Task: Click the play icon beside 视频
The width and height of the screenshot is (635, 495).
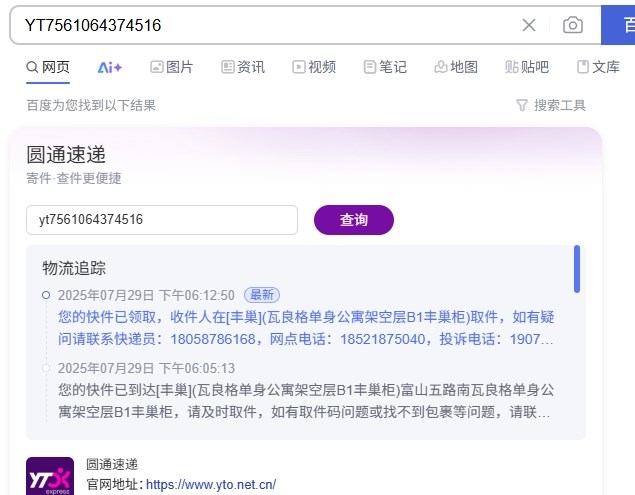Action: [299, 67]
